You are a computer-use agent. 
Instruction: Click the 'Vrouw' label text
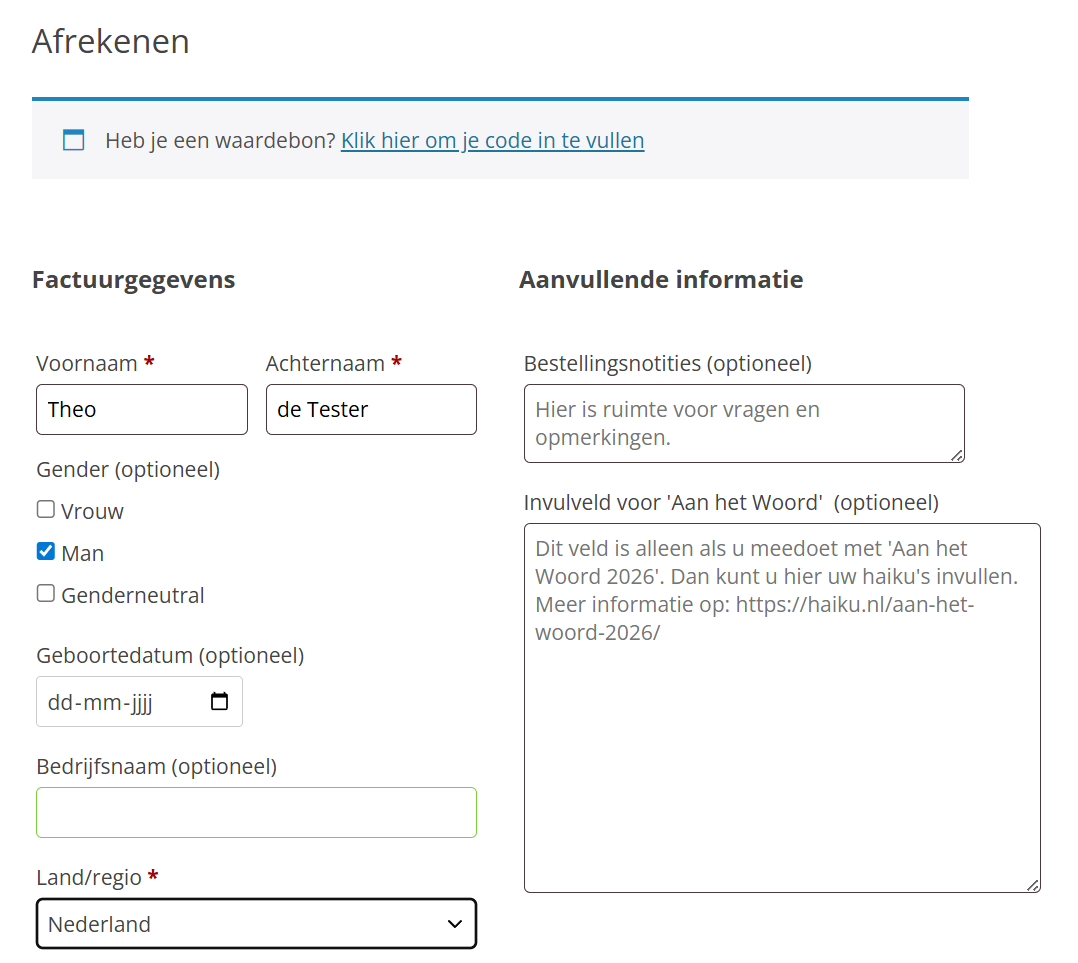click(x=92, y=511)
